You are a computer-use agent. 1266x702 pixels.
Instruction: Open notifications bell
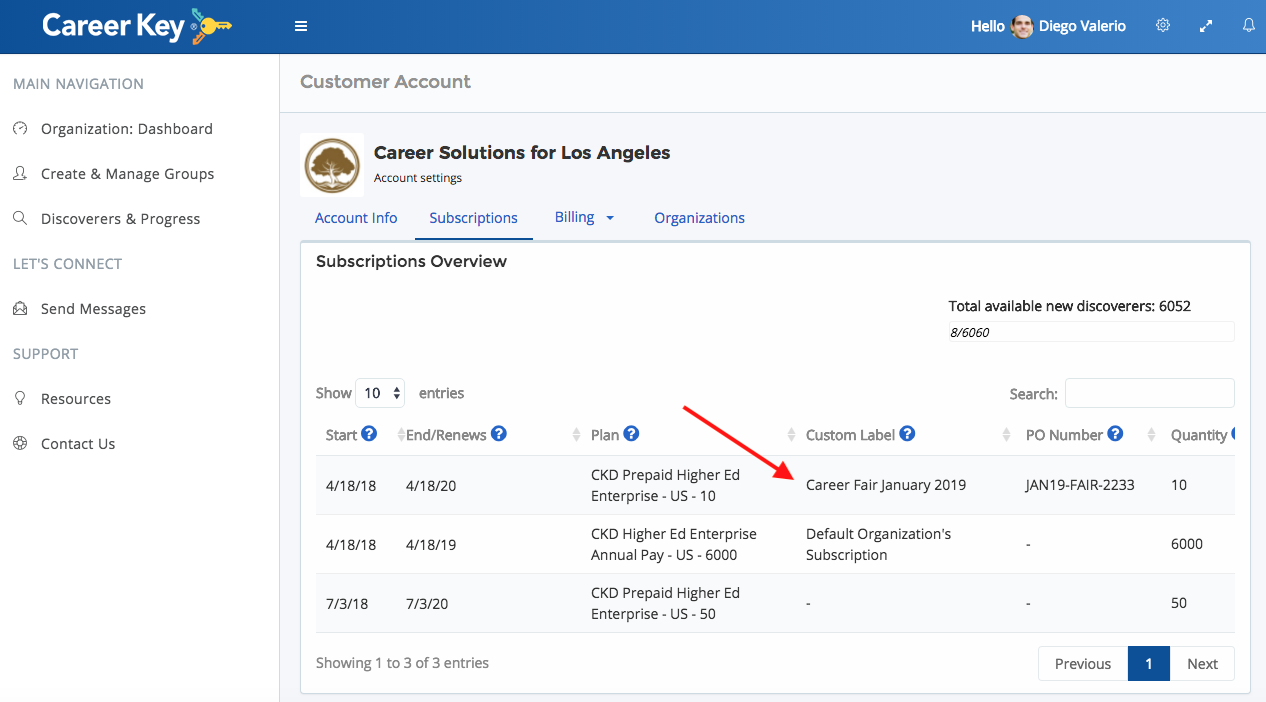(x=1249, y=26)
